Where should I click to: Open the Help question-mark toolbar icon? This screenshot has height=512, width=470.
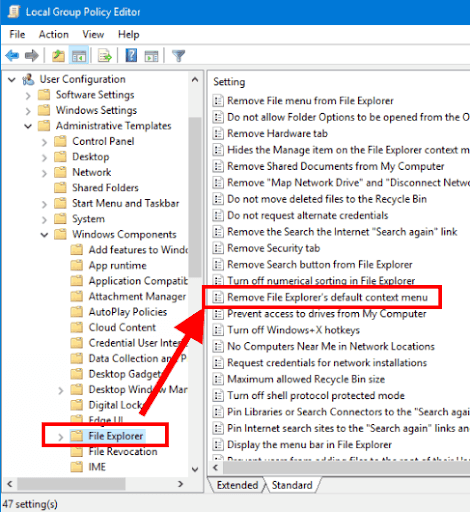131,56
